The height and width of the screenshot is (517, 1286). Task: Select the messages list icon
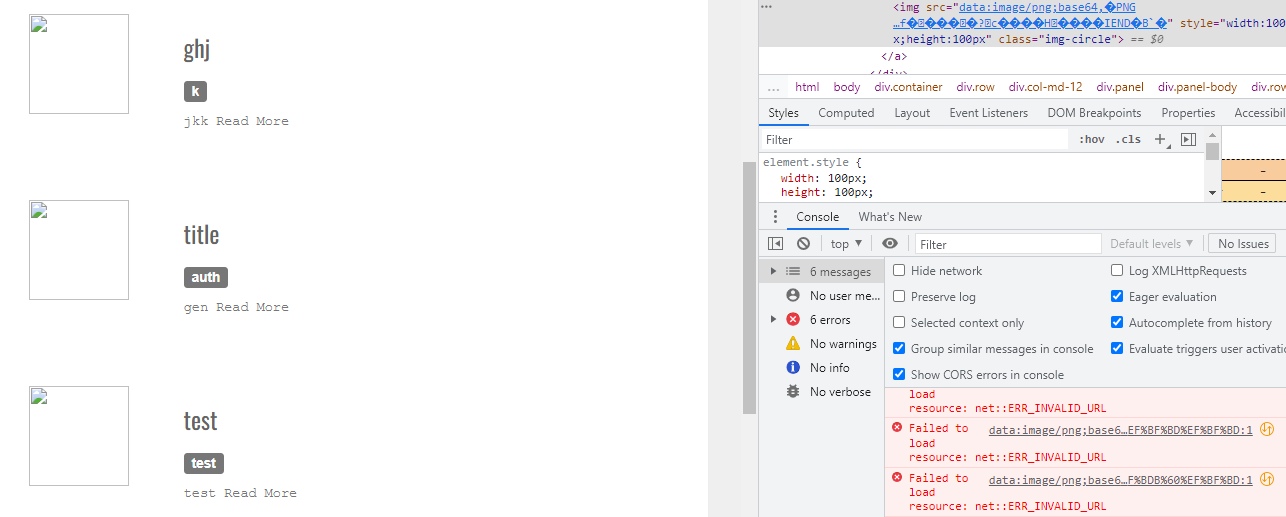pos(793,272)
